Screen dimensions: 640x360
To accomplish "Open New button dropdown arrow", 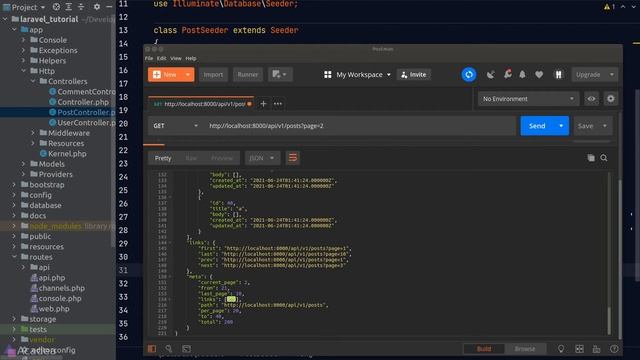I will (187, 75).
